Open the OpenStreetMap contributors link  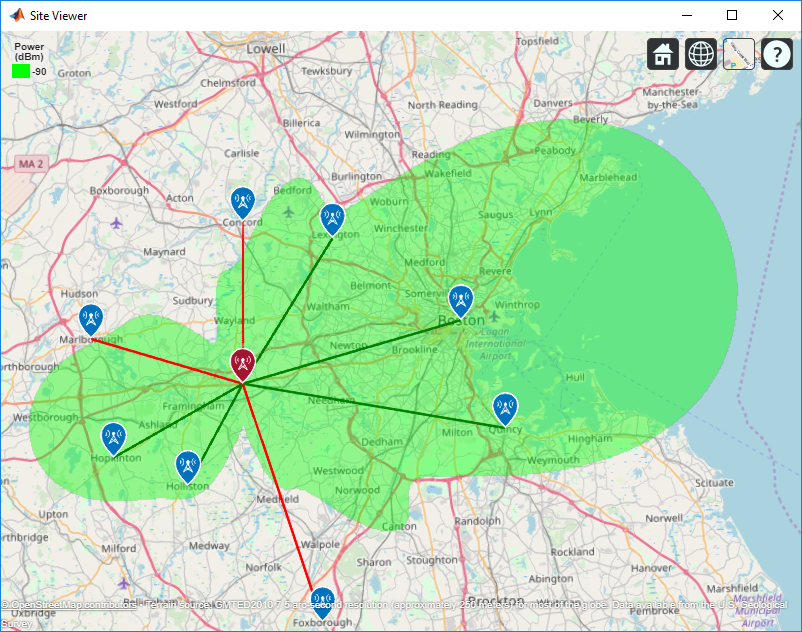[x=69, y=605]
